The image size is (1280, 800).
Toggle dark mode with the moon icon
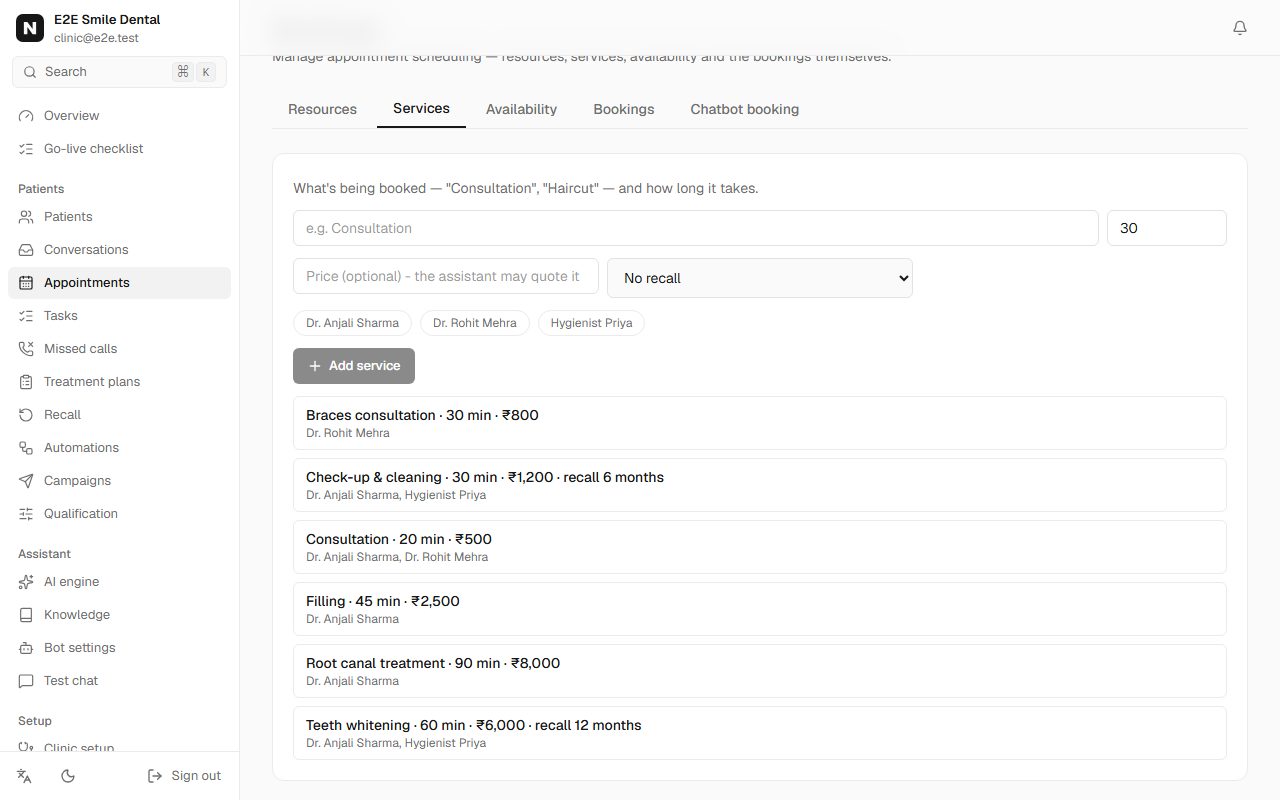(68, 776)
